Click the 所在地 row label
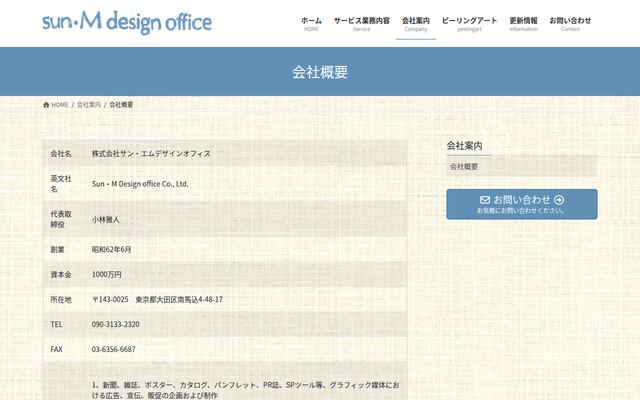 [61, 300]
